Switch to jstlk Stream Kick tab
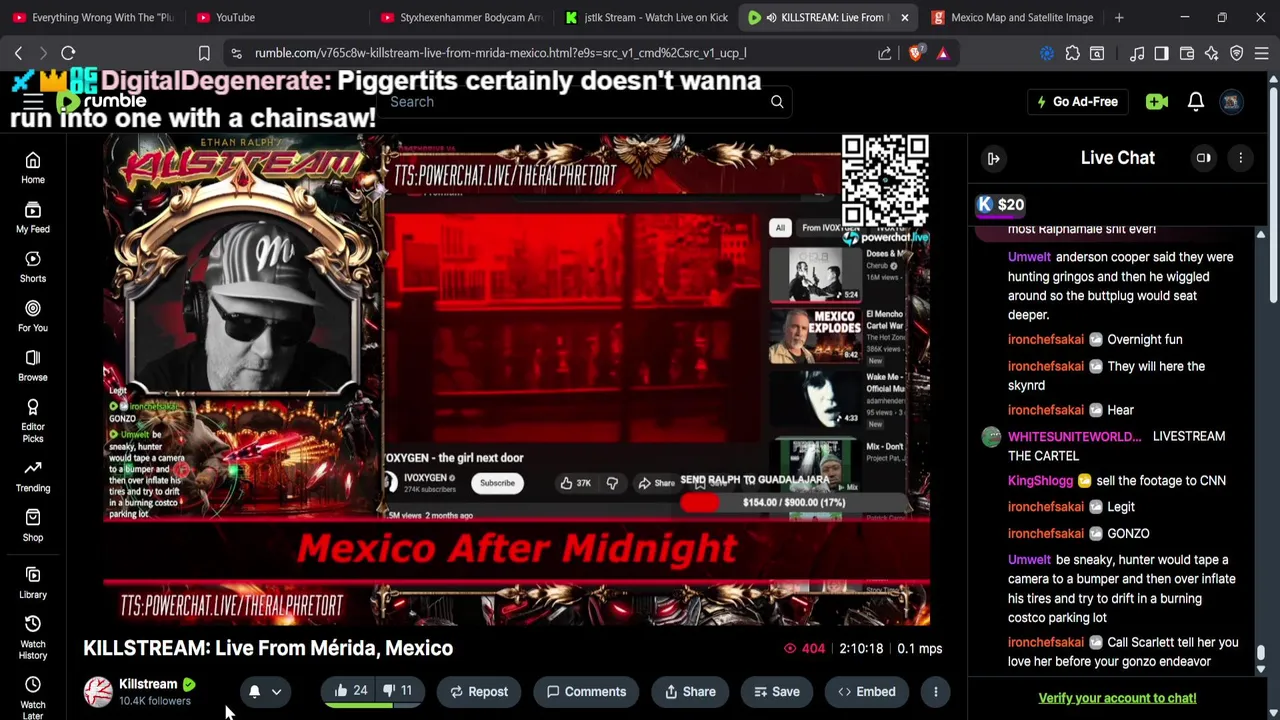Viewport: 1280px width, 720px height. tap(645, 17)
